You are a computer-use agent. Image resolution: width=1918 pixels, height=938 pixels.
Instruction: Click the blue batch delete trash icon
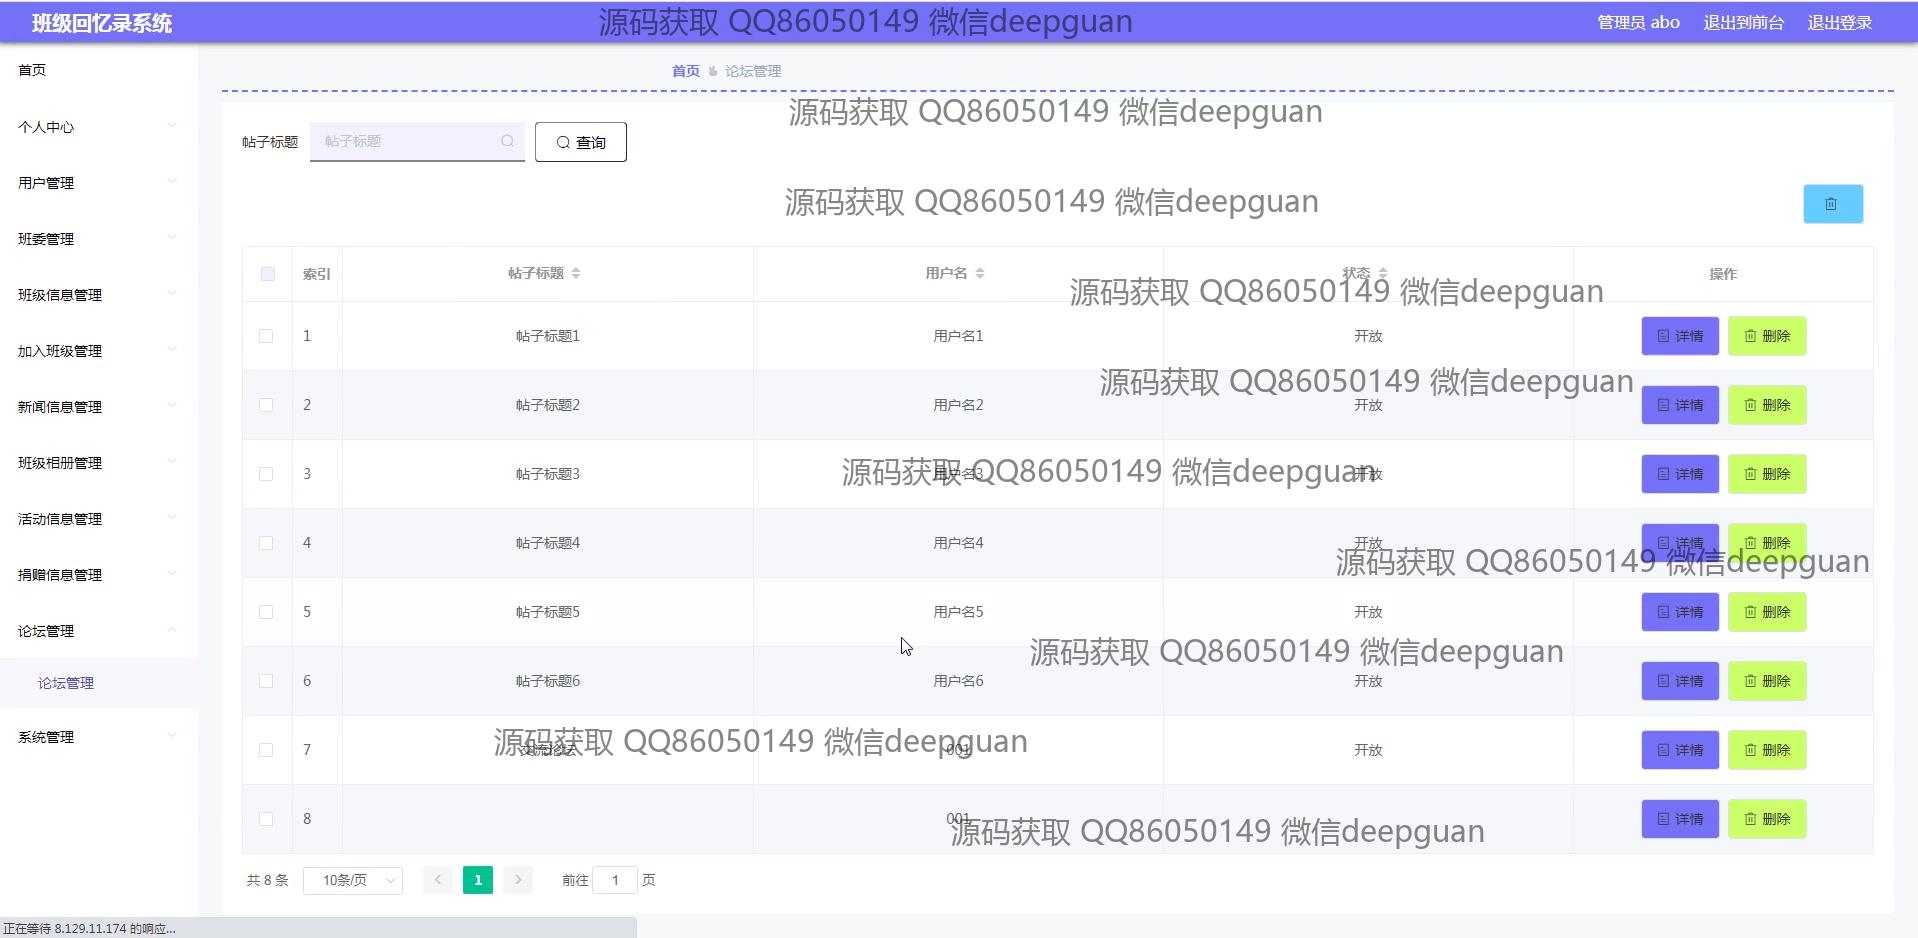pyautogui.click(x=1832, y=204)
